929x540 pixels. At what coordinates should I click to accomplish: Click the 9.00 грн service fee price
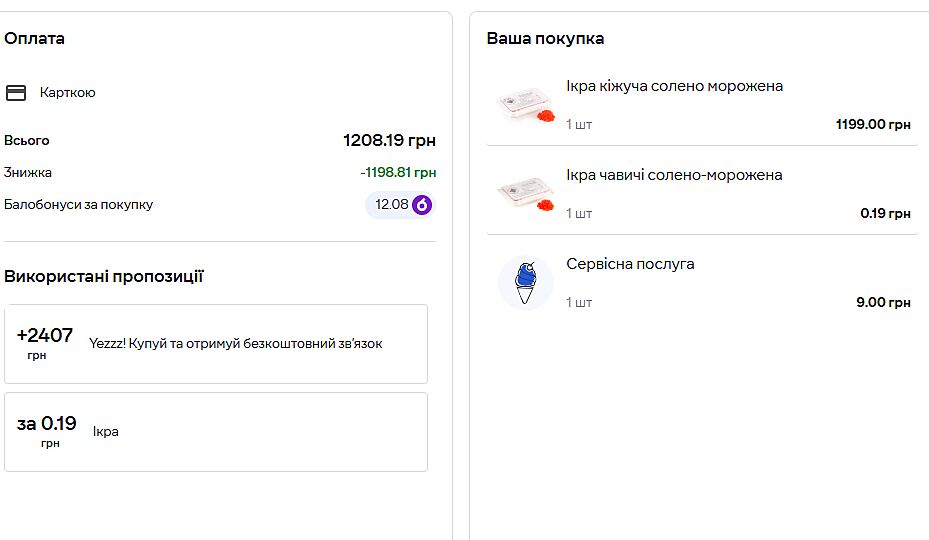[883, 302]
